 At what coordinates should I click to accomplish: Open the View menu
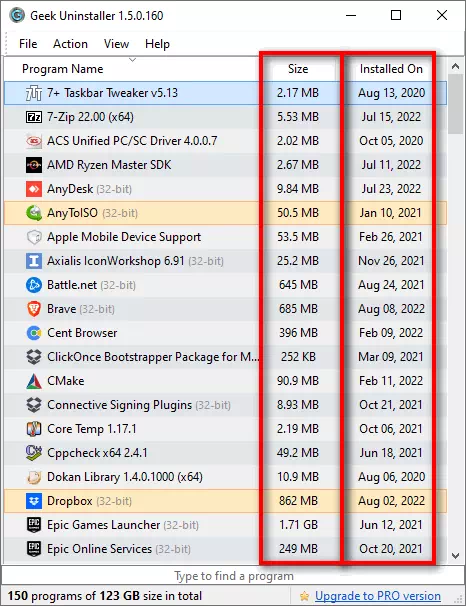pos(116,44)
